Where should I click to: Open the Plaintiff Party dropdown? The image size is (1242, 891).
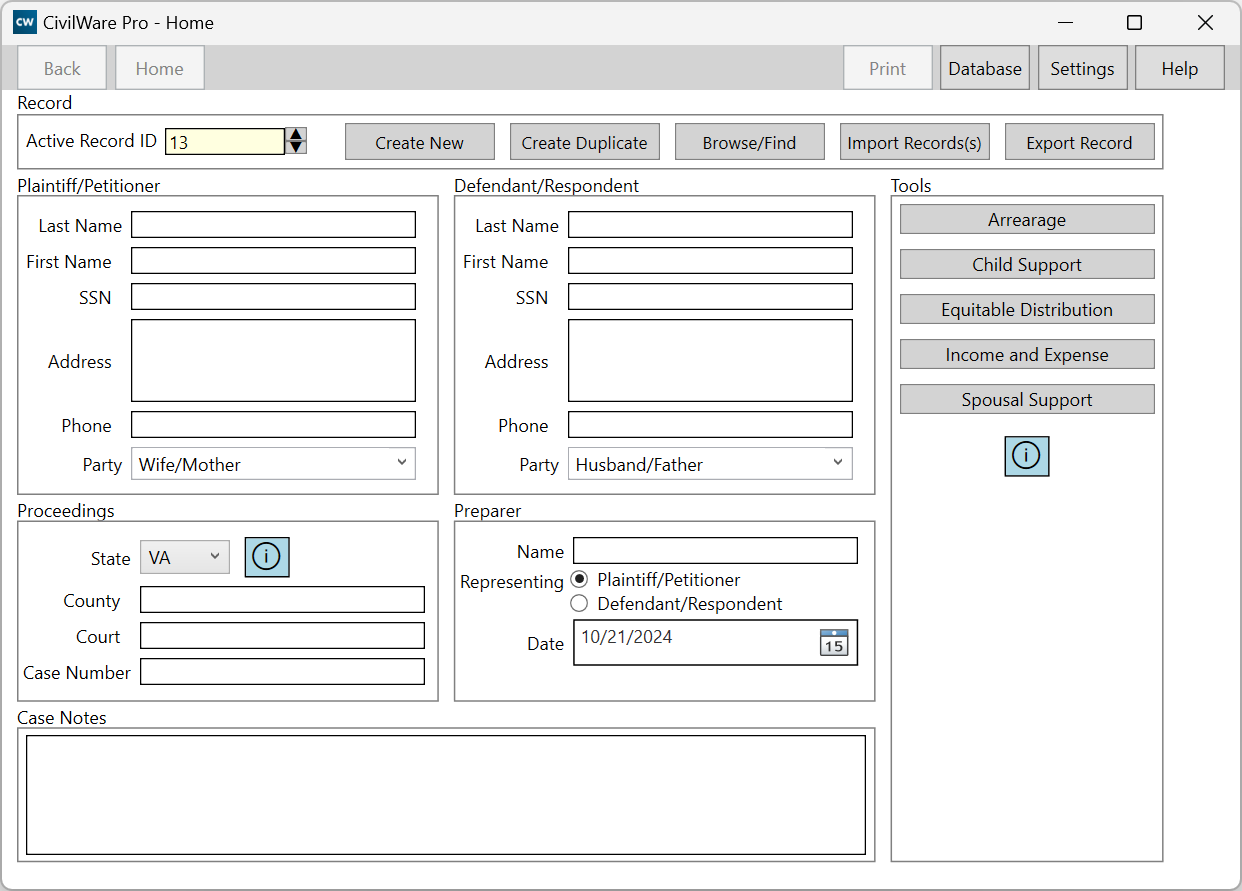tap(273, 464)
